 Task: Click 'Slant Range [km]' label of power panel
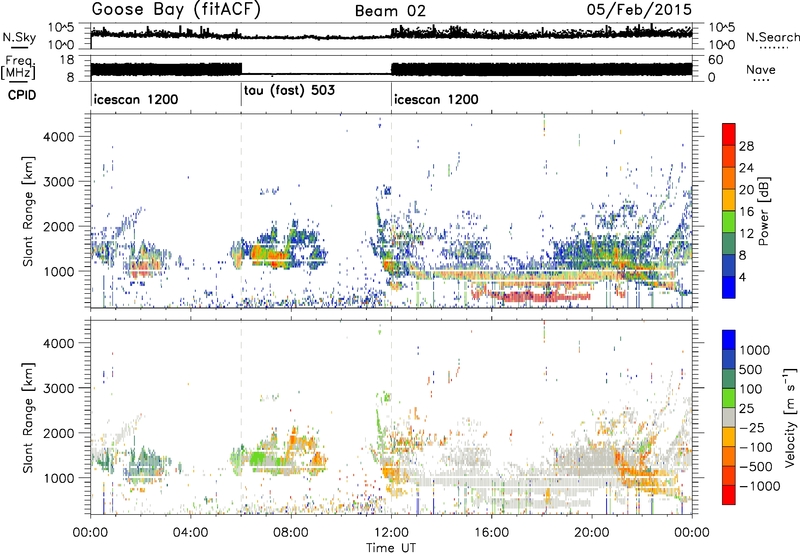point(28,211)
